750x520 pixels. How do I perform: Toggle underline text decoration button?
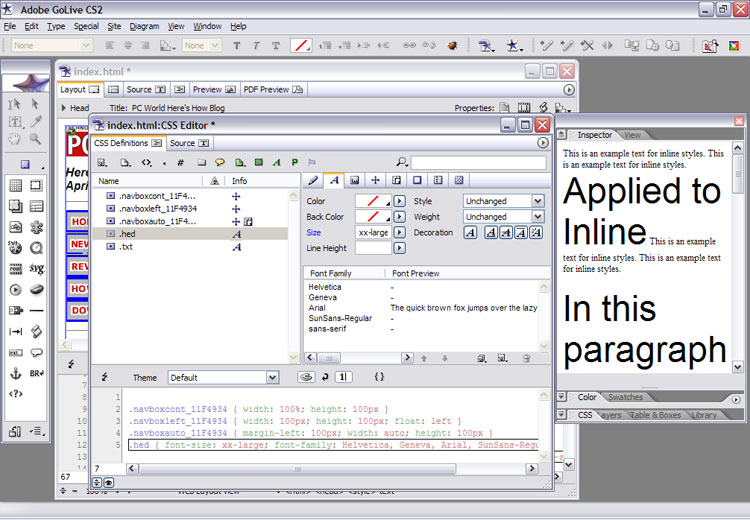(x=490, y=232)
